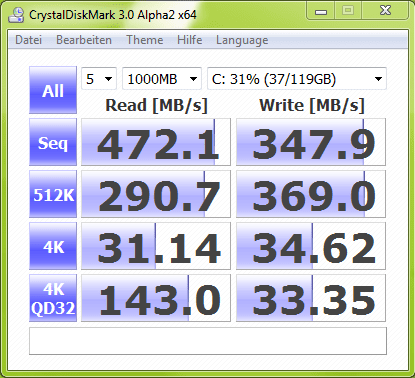Open the Theme menu

click(145, 40)
